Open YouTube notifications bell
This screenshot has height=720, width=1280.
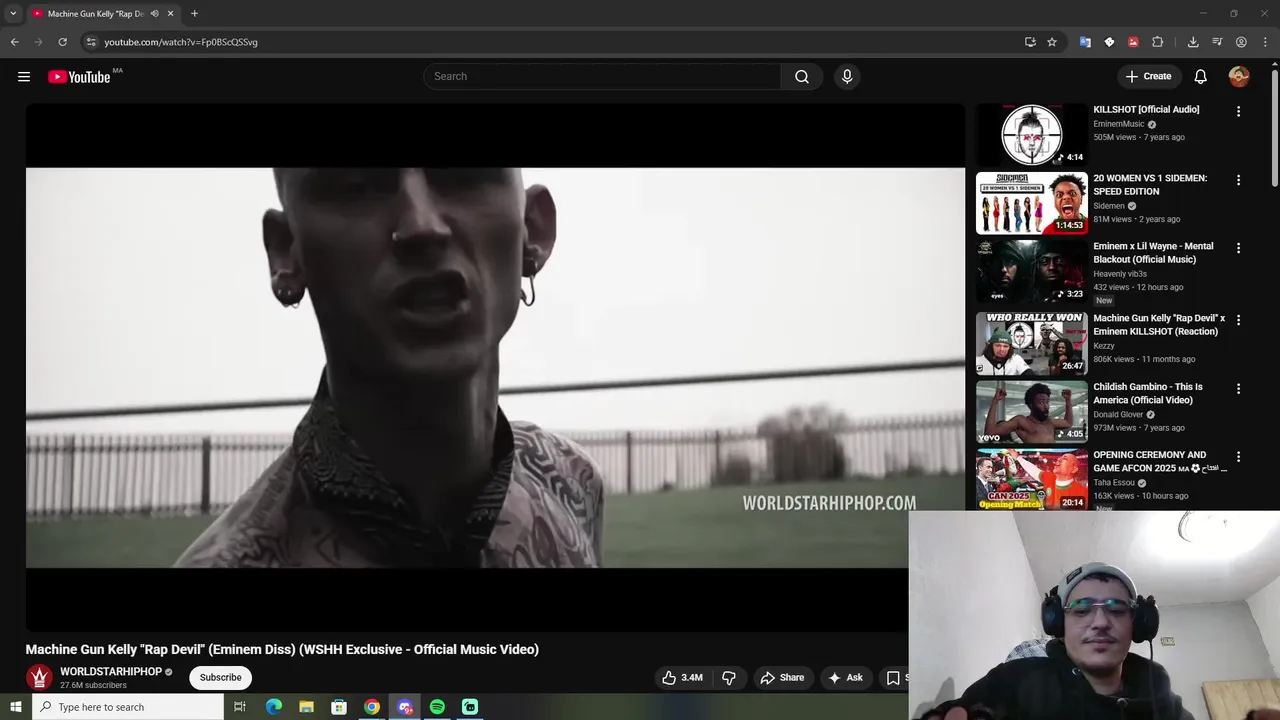click(1201, 77)
